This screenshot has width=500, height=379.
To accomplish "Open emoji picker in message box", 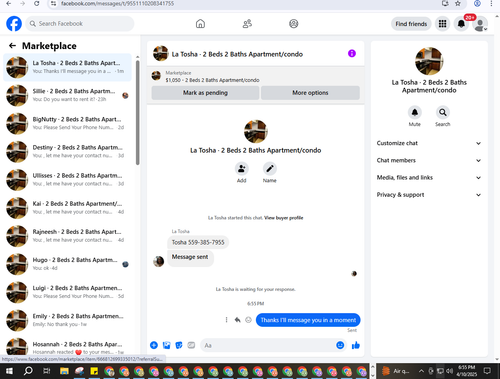I will (x=340, y=345).
